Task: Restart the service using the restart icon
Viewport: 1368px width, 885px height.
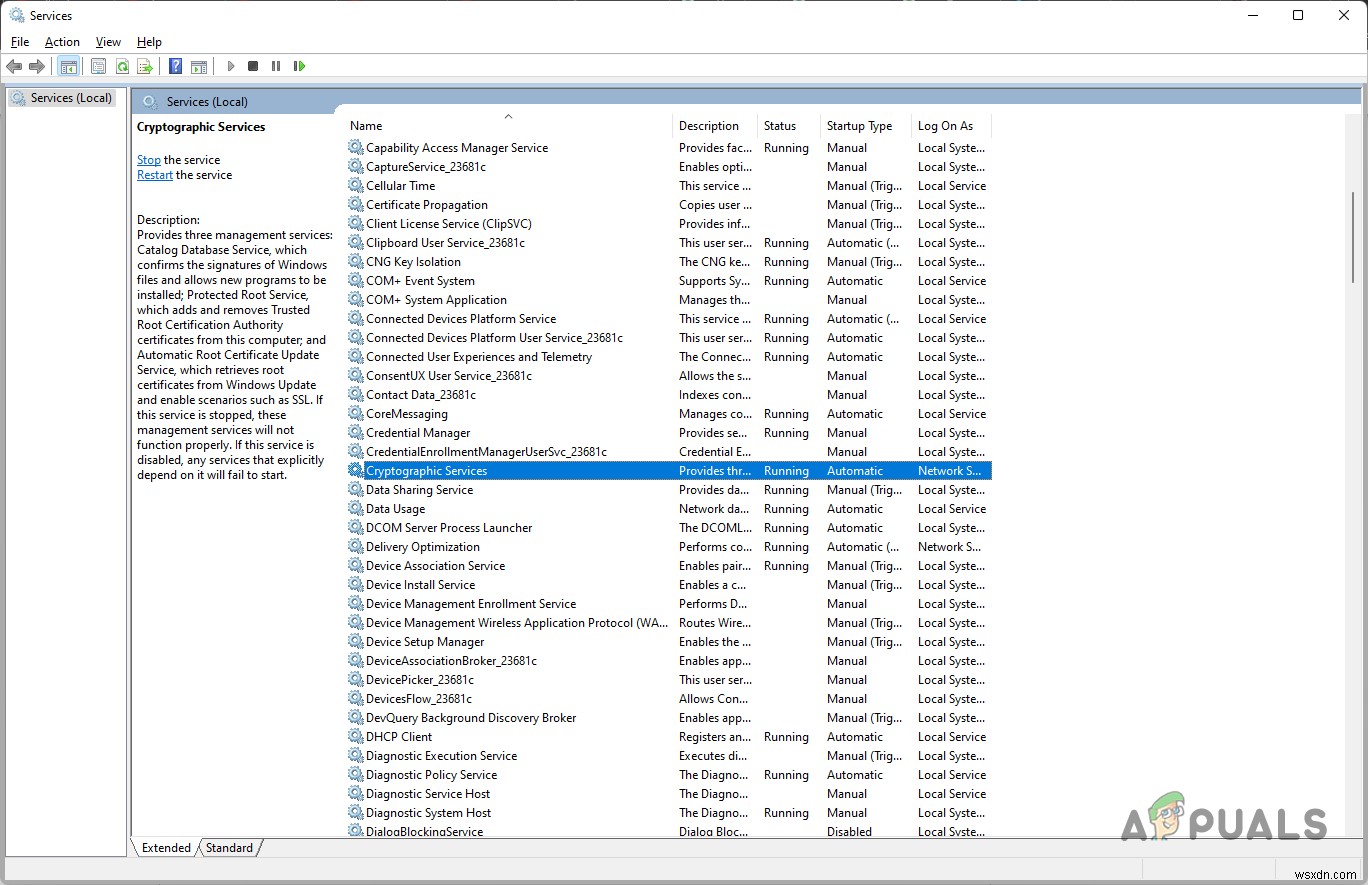Action: pos(299,66)
